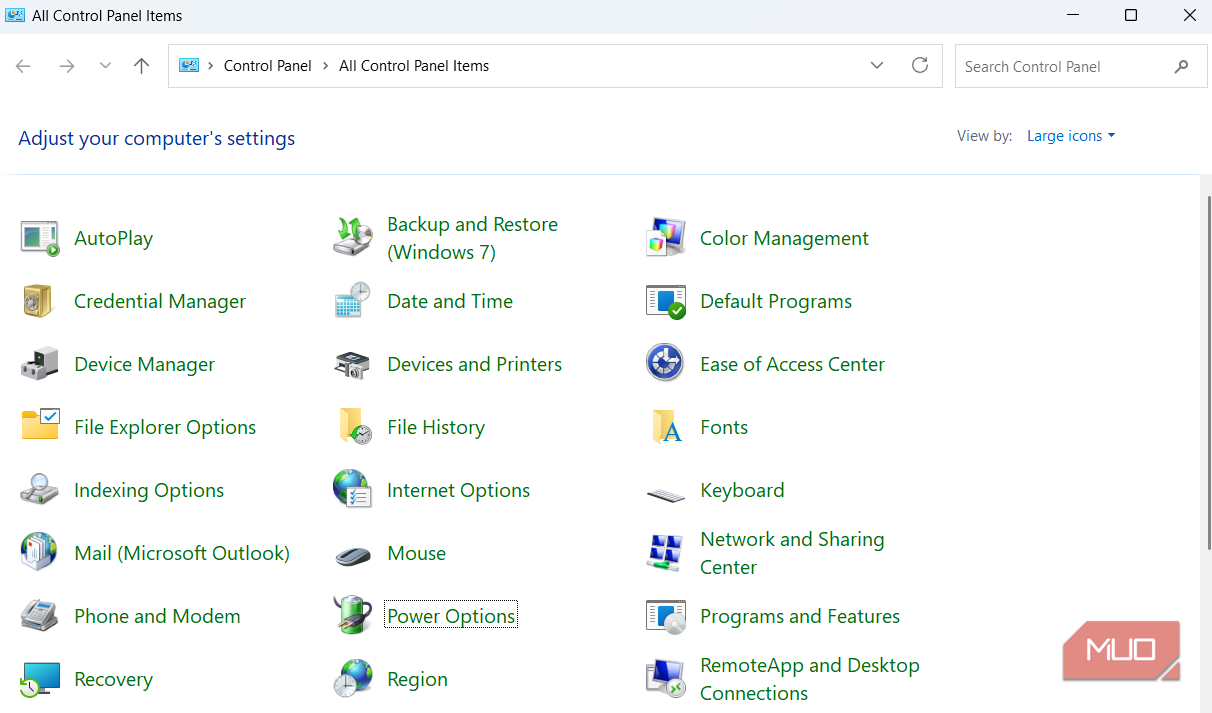Open the Mouse icon
This screenshot has height=713, width=1212.
point(353,555)
